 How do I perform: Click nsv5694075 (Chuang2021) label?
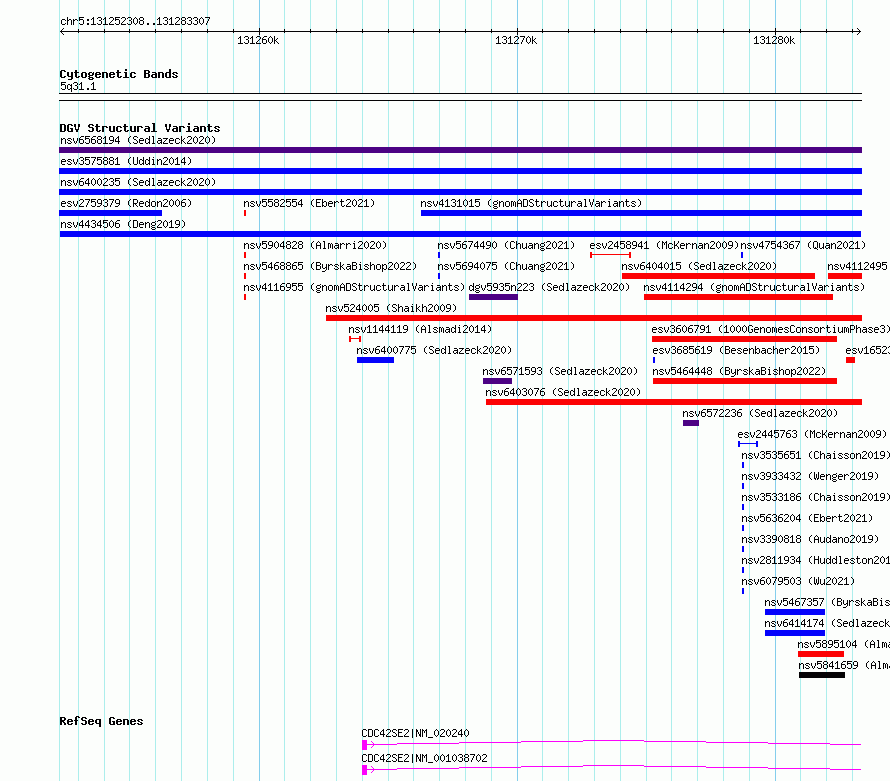[506, 266]
